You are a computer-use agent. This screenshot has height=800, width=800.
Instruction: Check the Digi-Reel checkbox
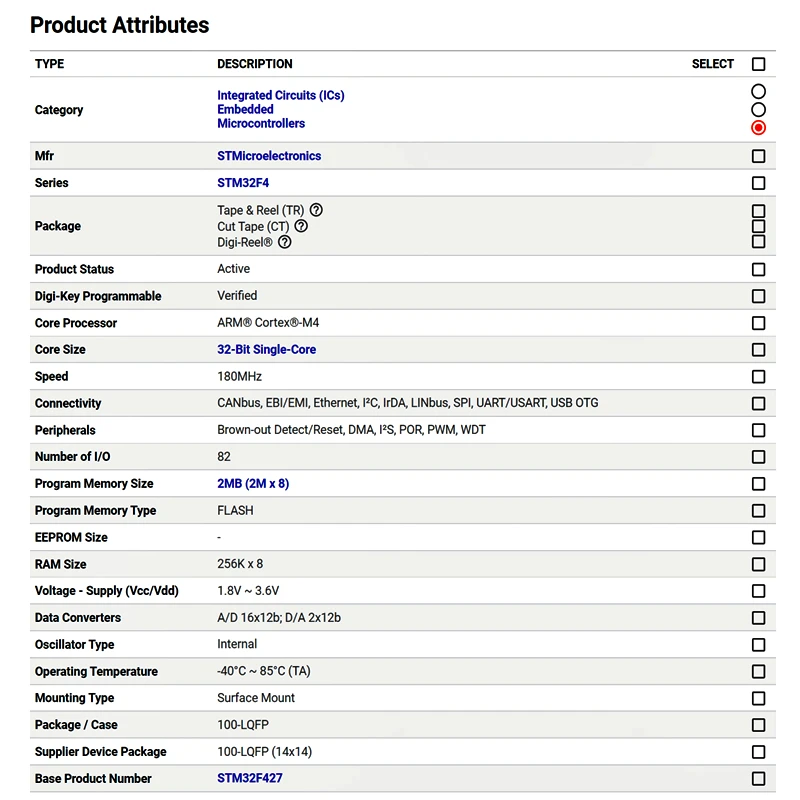(759, 241)
